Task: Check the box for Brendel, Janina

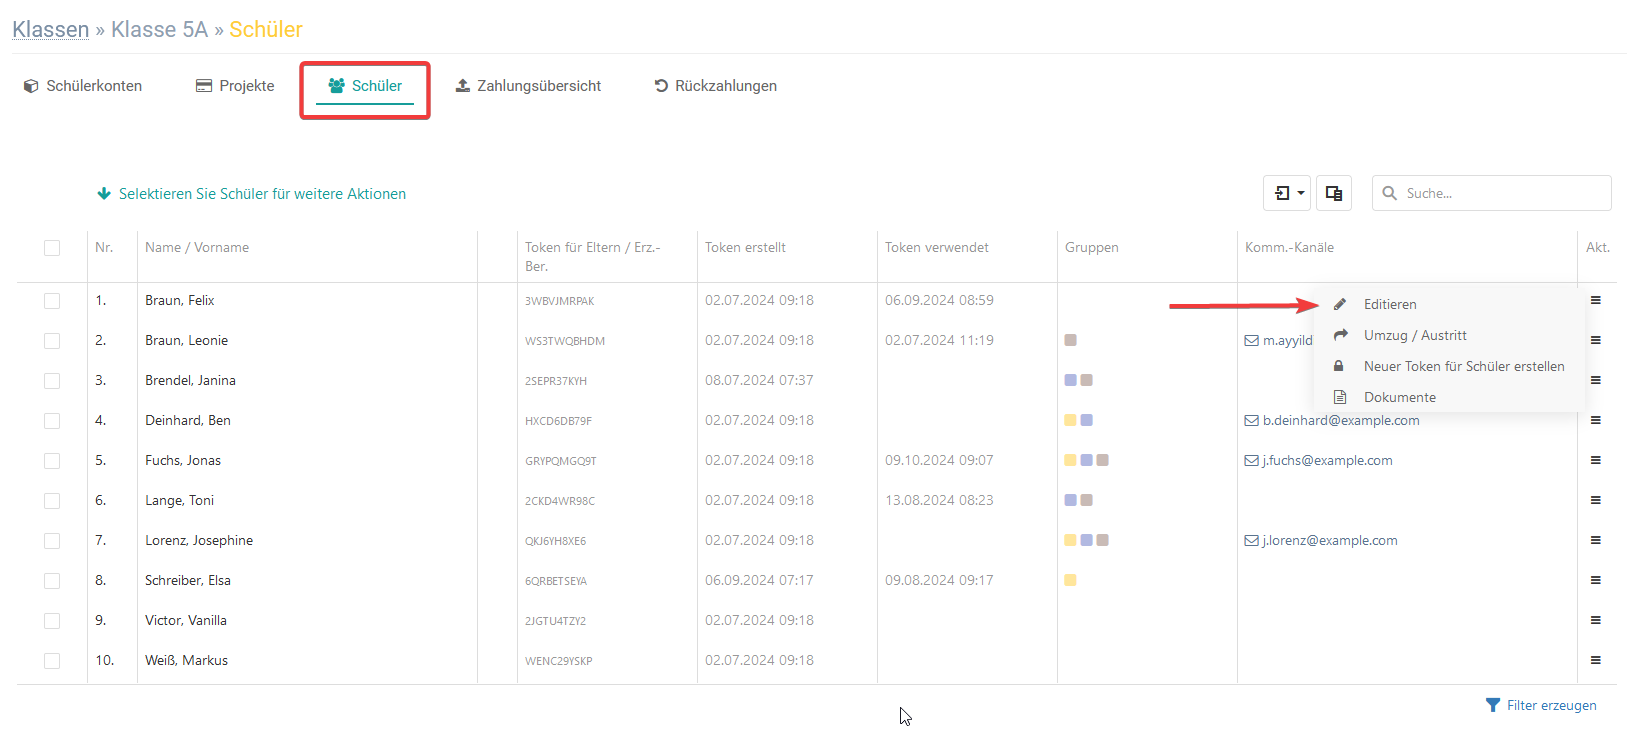Action: [52, 381]
